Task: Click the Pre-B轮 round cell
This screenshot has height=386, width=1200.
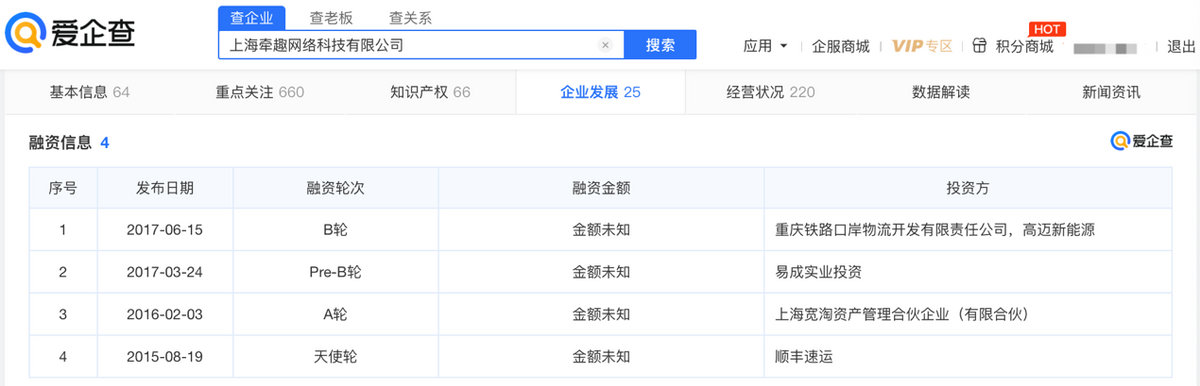Action: (335, 271)
